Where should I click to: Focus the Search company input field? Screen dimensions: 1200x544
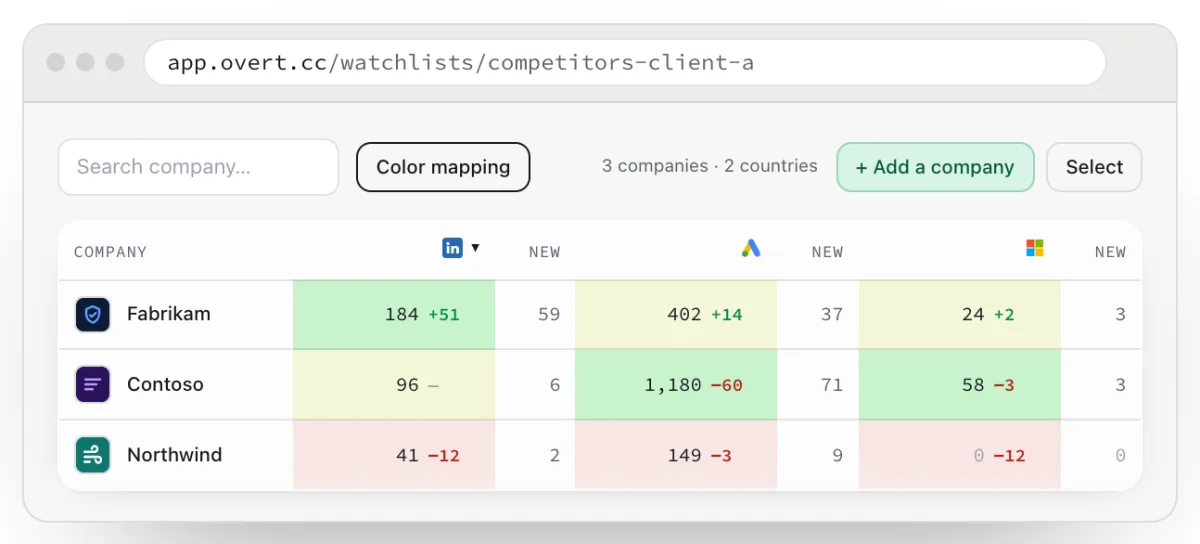click(199, 167)
